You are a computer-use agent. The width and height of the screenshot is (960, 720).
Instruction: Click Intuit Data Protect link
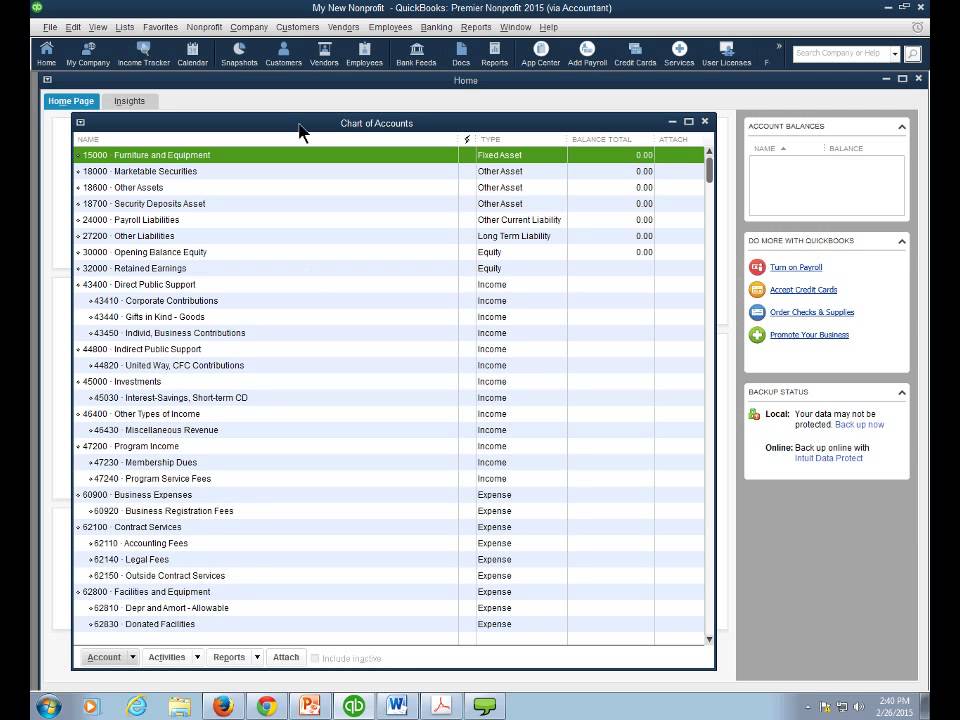pyautogui.click(x=828, y=458)
